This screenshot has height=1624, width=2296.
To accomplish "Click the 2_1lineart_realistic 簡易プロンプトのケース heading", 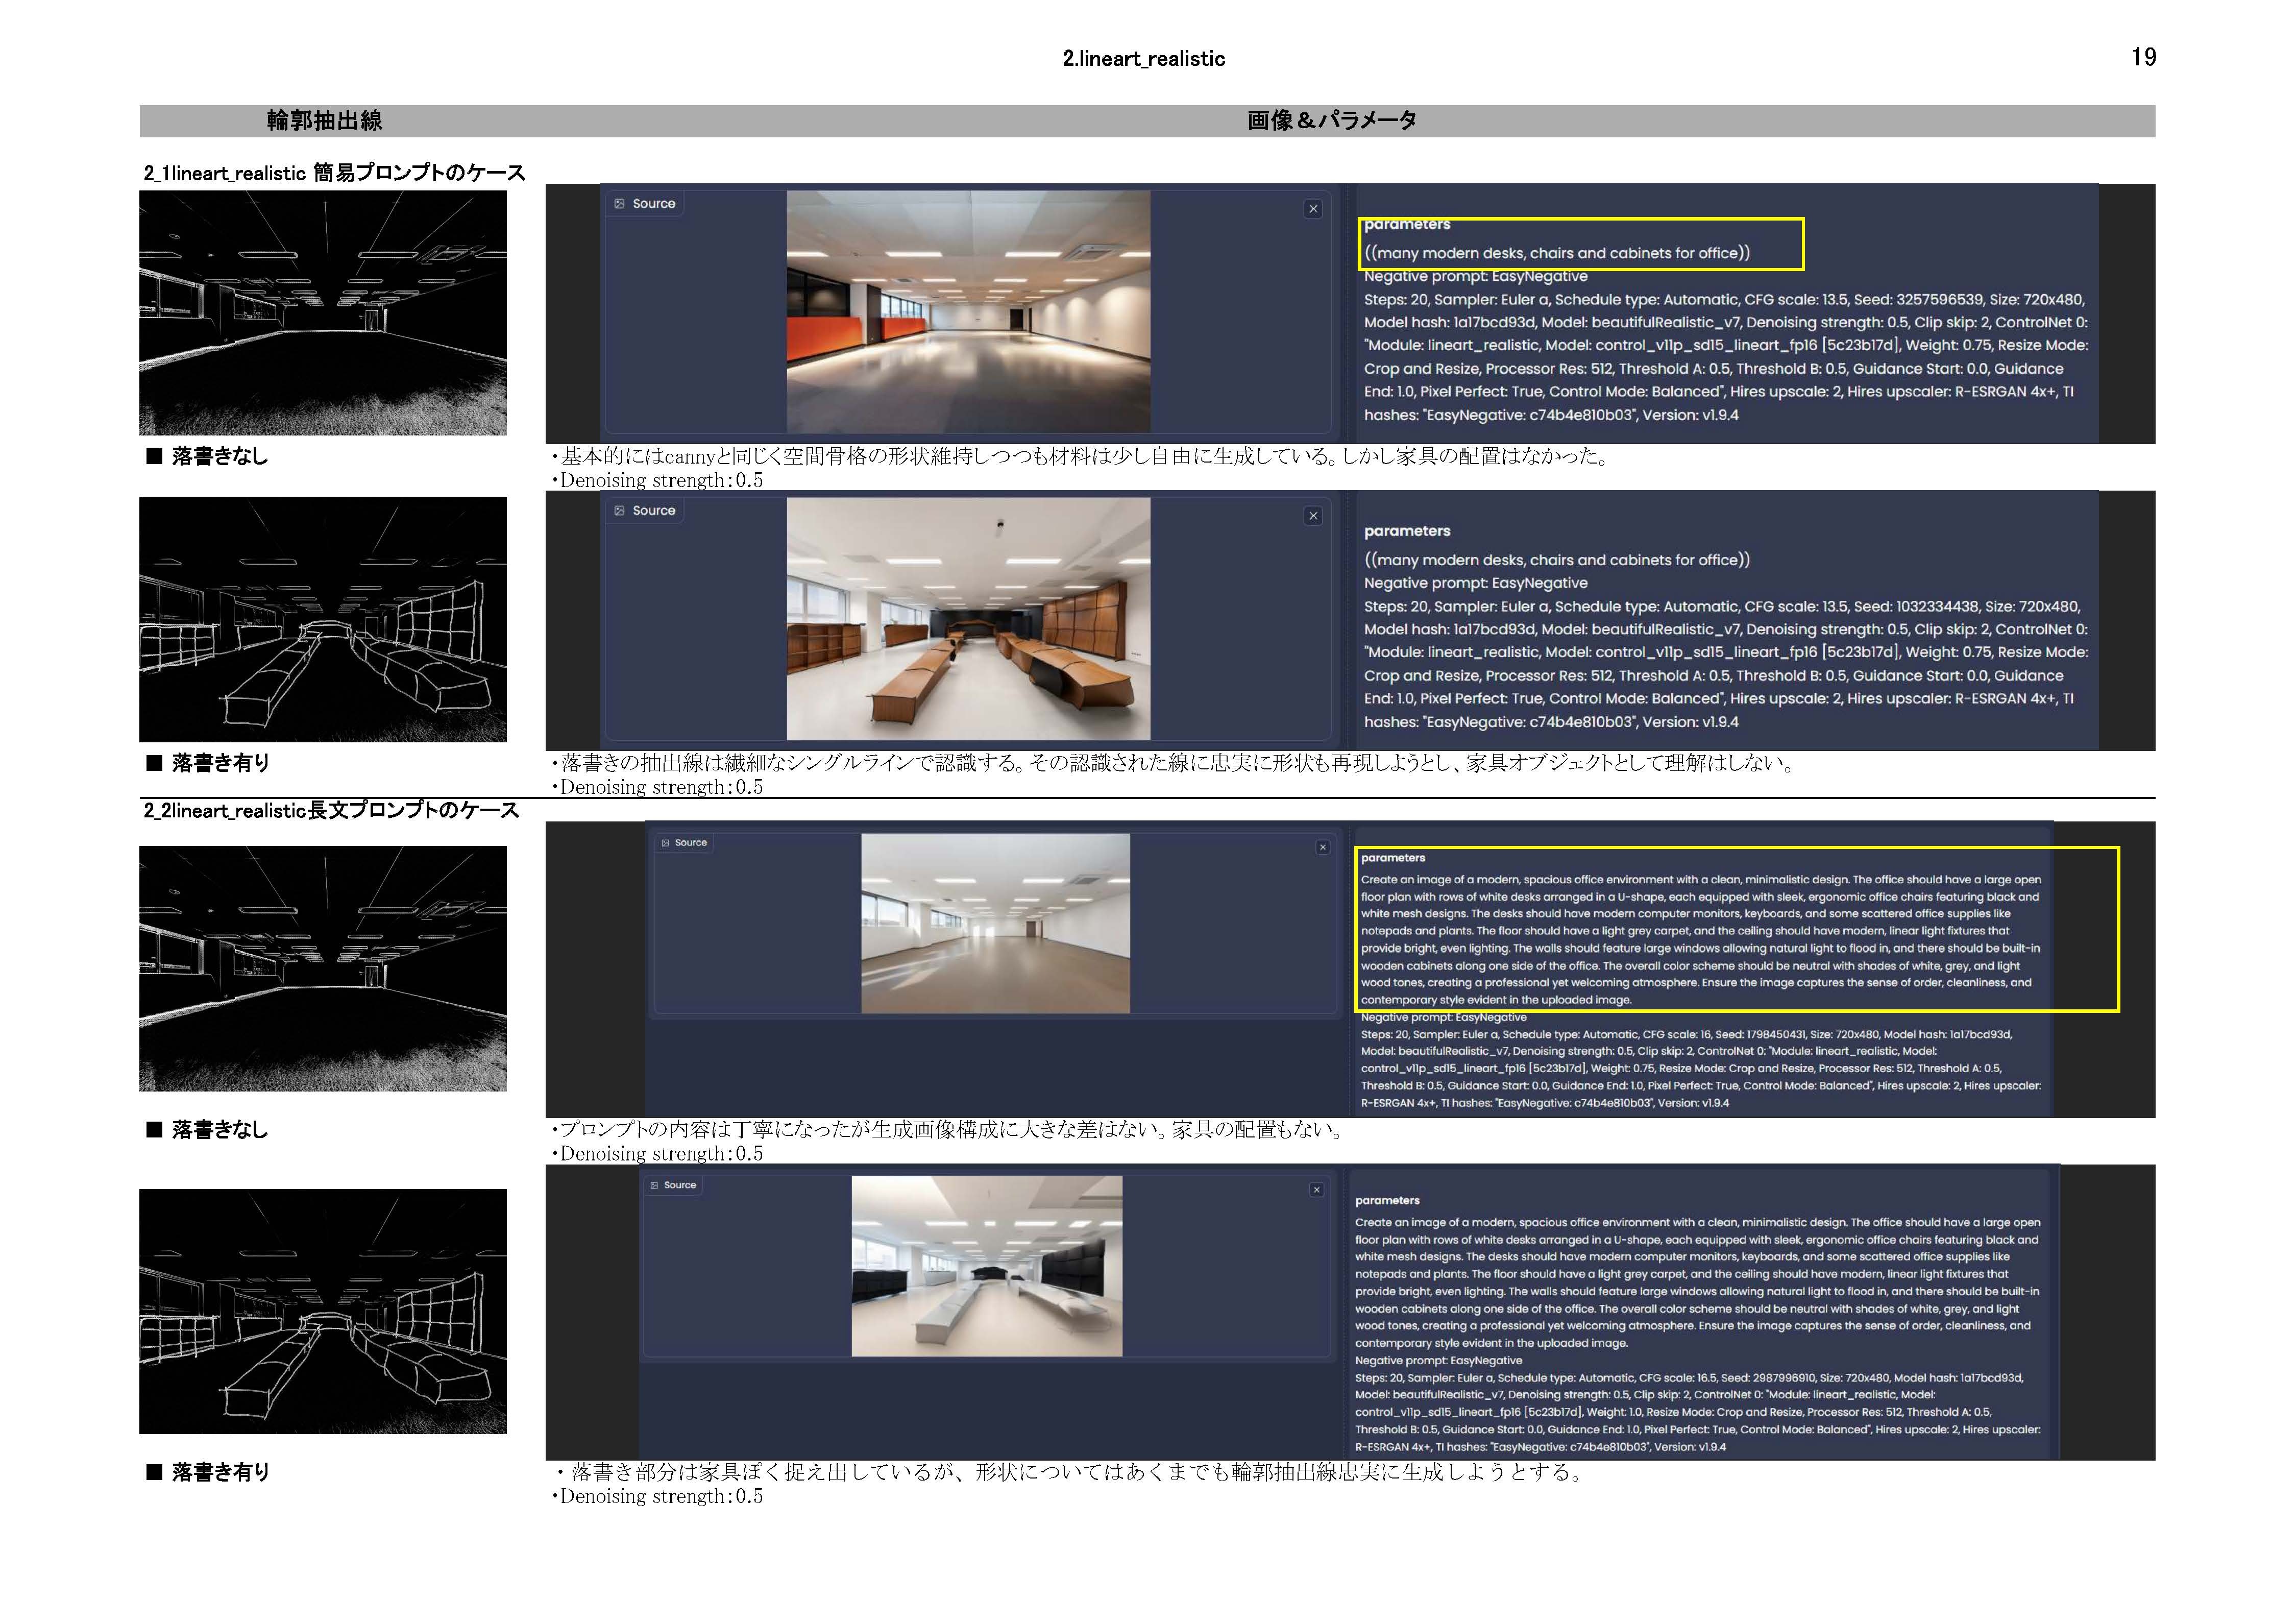I will click(x=334, y=173).
